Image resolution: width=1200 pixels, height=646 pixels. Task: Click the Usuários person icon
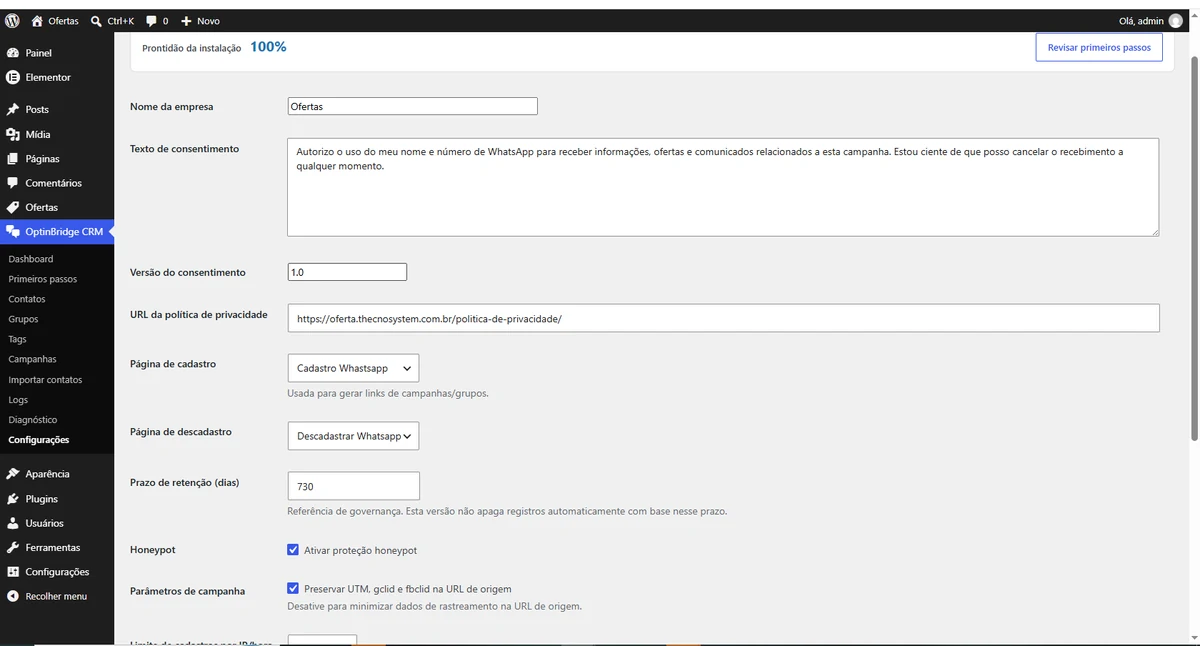[x=13, y=523]
